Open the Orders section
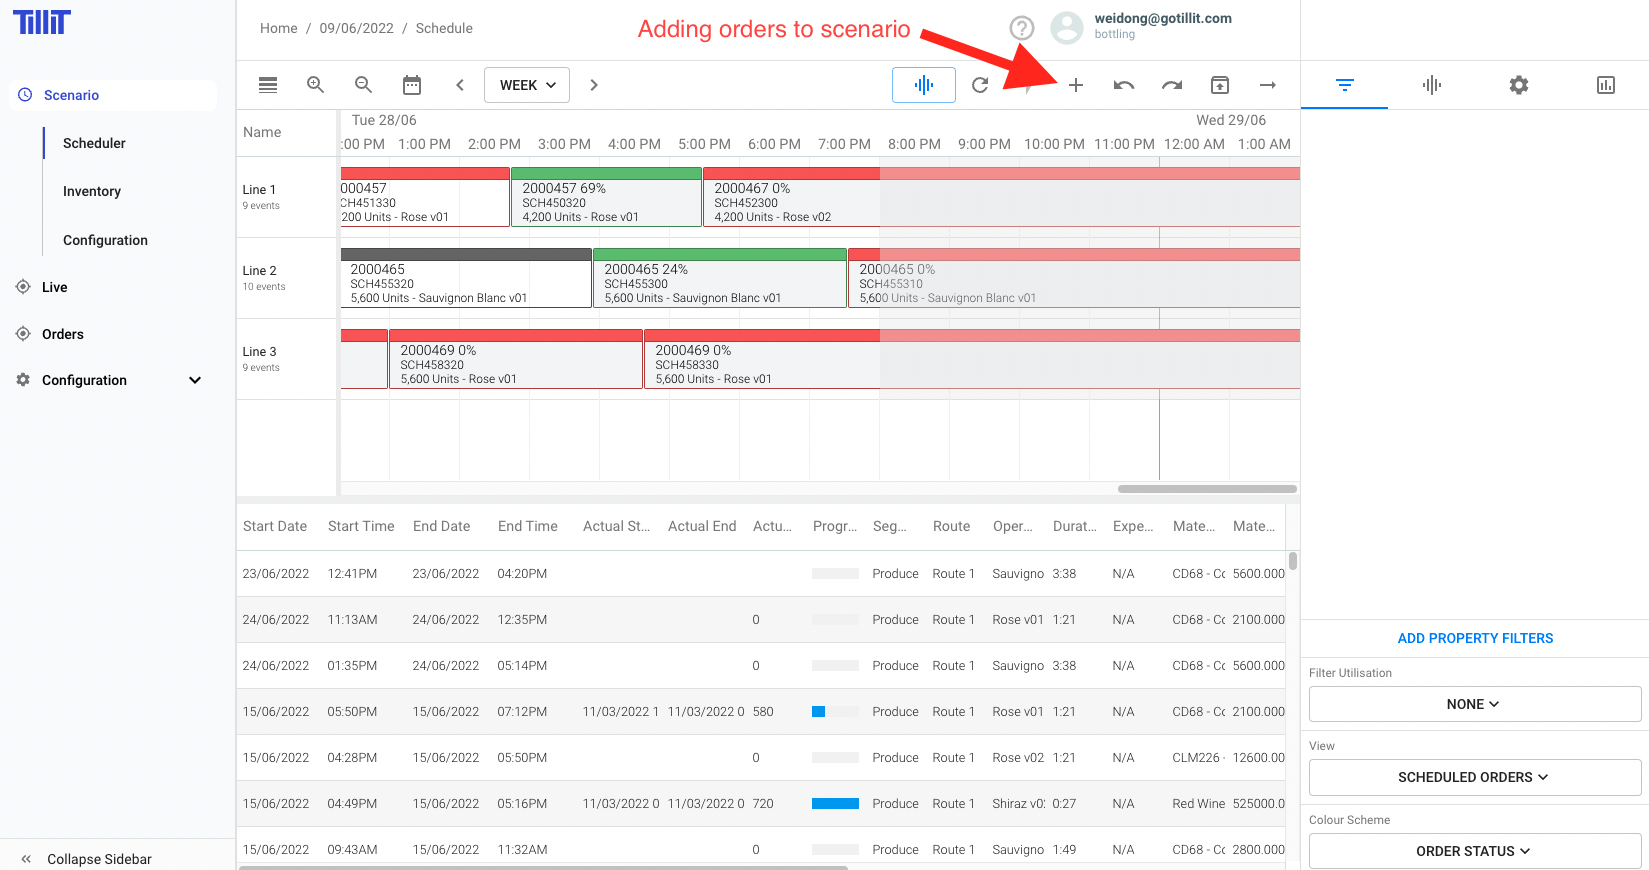This screenshot has width=1649, height=870. [62, 334]
